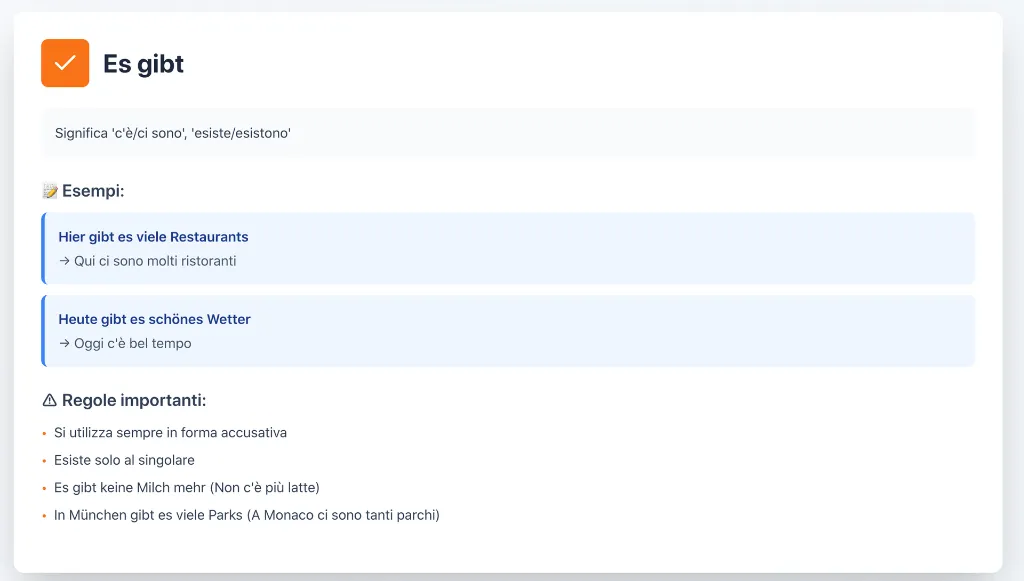Click rule 'Esiste solo al singolare'
Screen dimensions: 1024x581
point(124,460)
